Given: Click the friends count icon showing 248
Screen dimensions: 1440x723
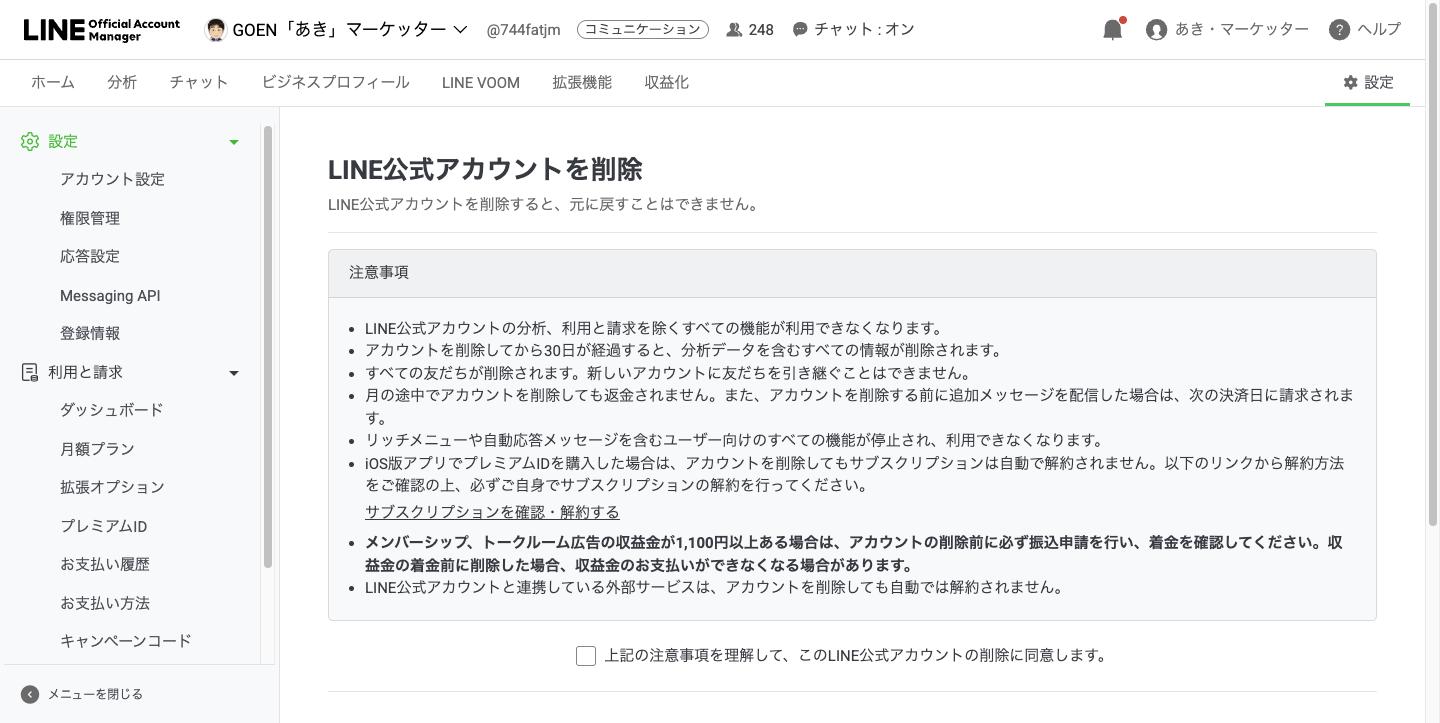Looking at the screenshot, I should (x=734, y=30).
